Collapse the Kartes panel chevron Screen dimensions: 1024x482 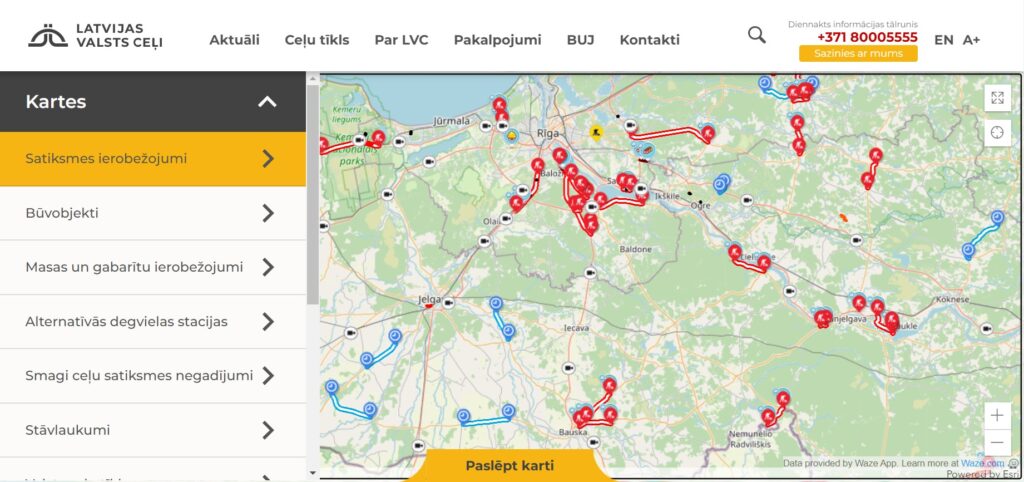click(x=267, y=102)
